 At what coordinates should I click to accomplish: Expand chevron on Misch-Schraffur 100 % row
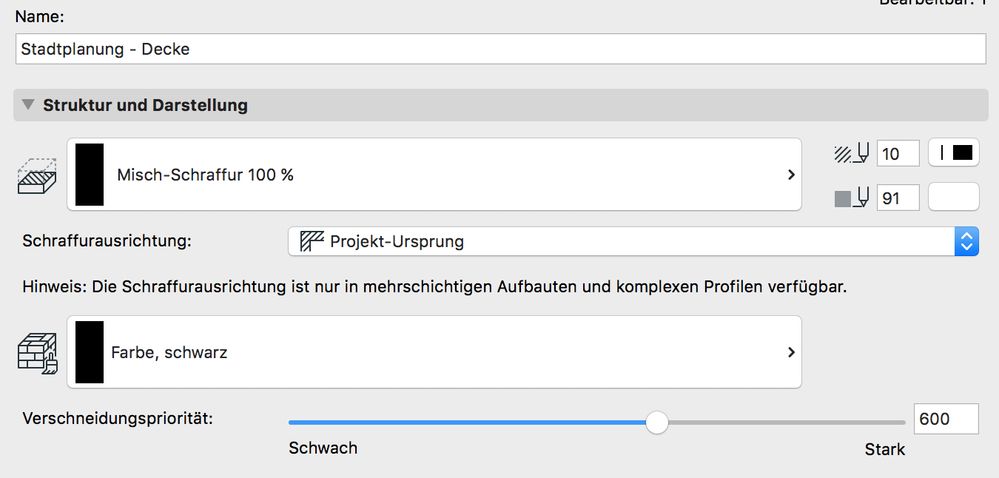790,175
